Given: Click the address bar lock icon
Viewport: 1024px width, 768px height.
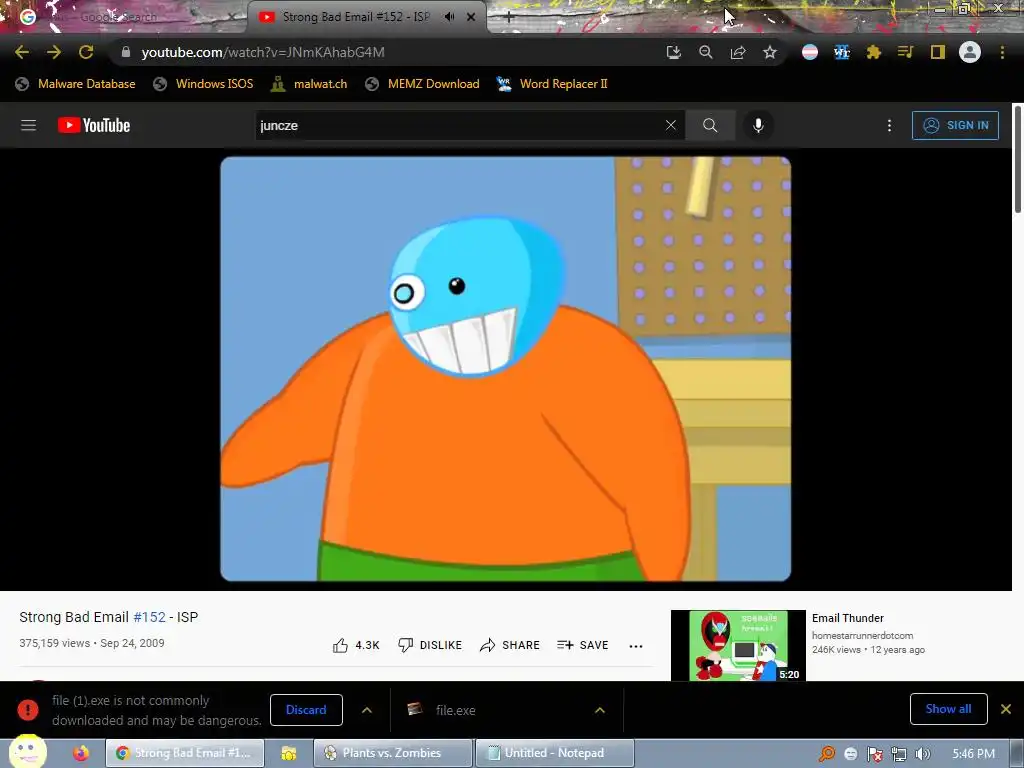Looking at the screenshot, I should click(x=126, y=52).
